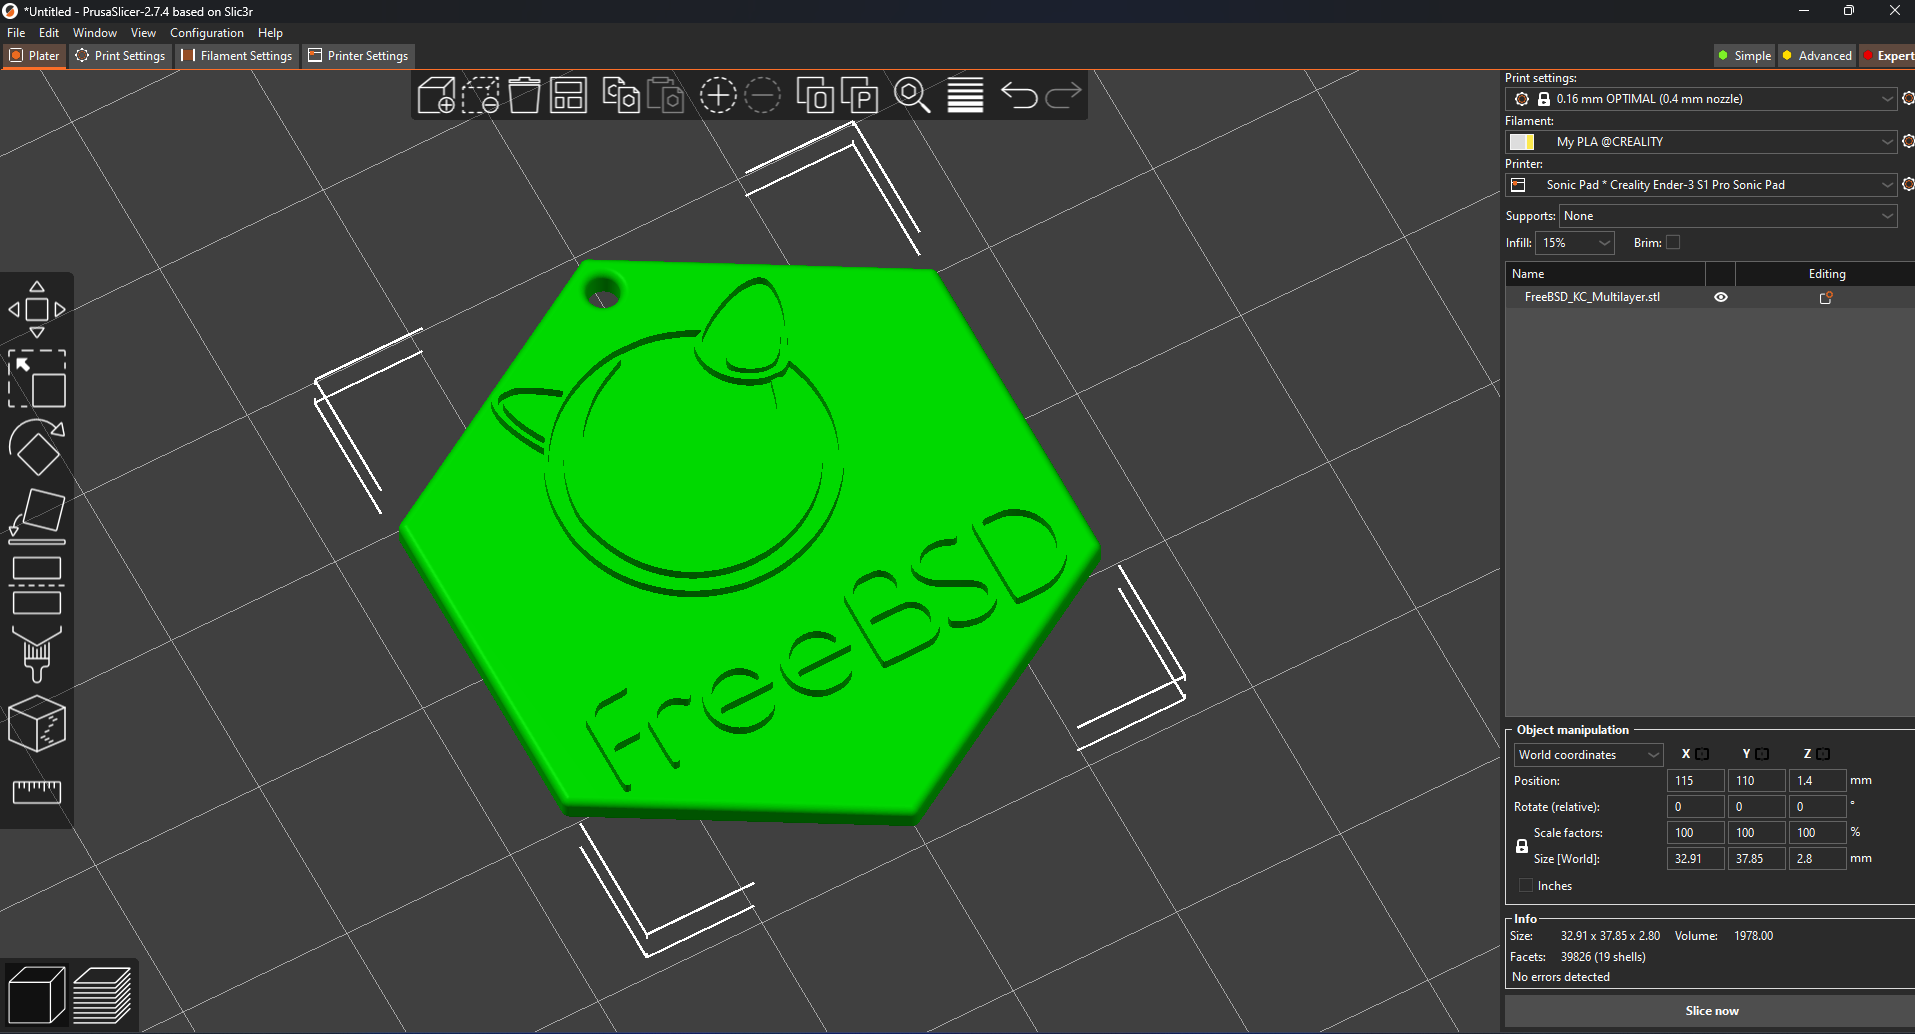
Task: Toggle the scale factors lock icon
Action: click(x=1522, y=846)
